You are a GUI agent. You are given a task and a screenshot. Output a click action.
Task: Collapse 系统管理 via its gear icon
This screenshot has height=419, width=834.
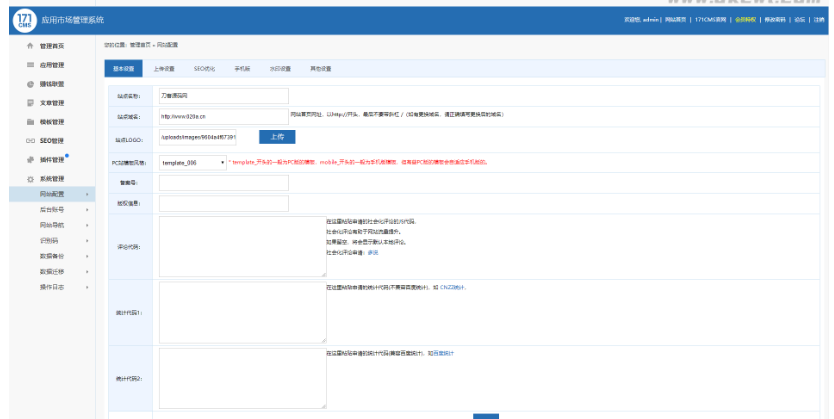coord(30,179)
